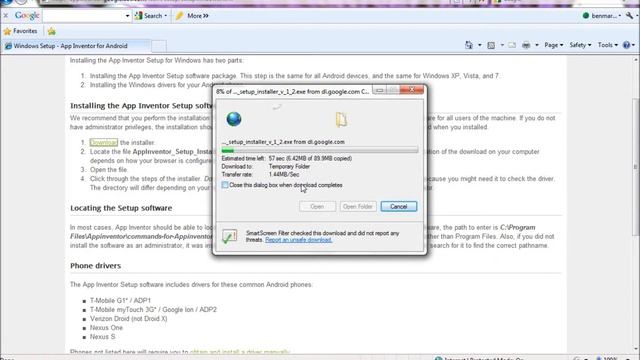640x360 pixels.
Task: Click the Add to Favorites bar icon
Action: [51, 31]
